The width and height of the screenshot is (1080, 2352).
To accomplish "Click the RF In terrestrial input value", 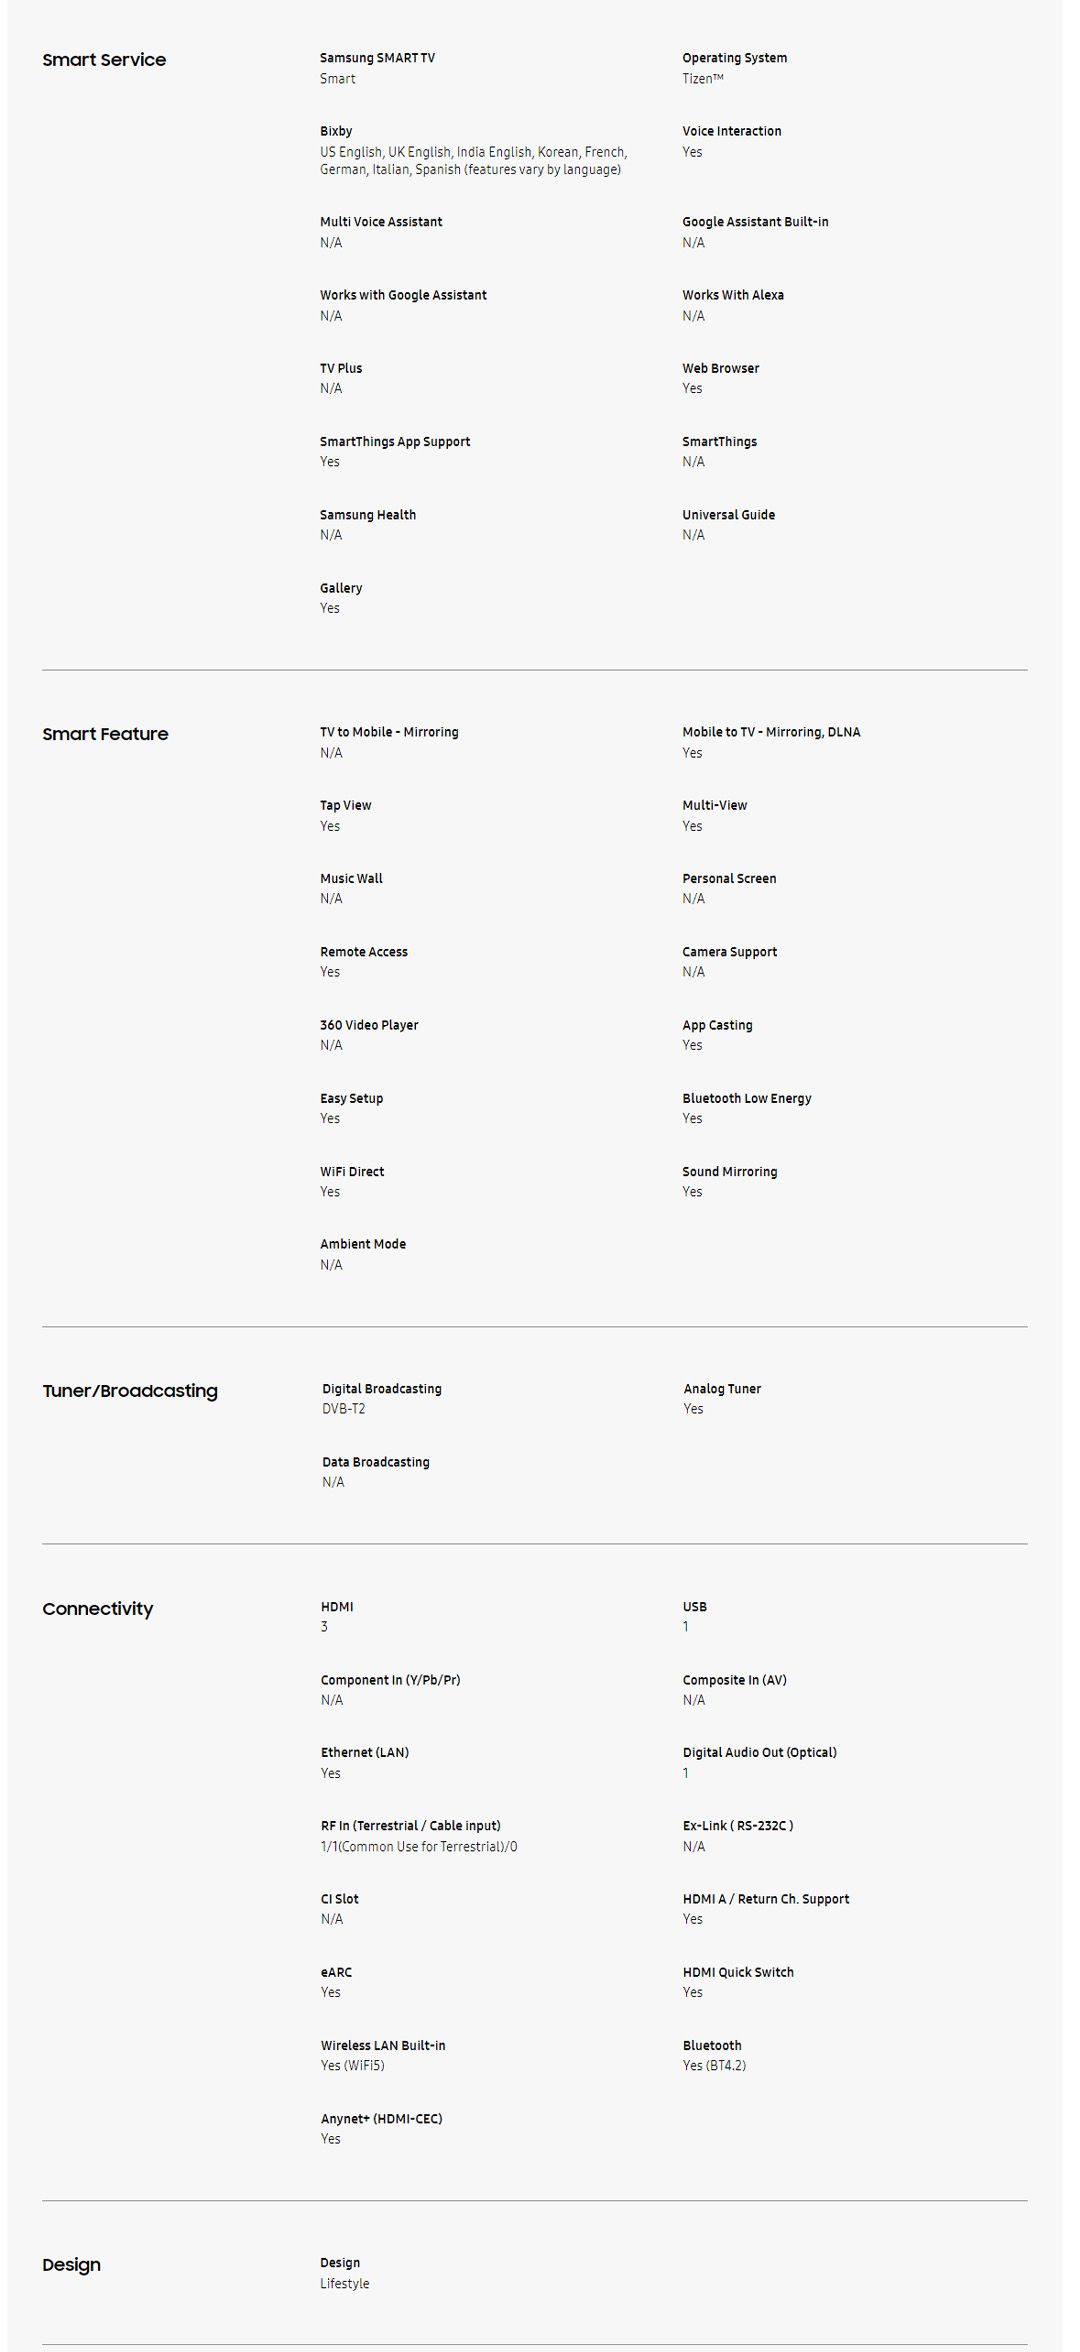I will pos(419,1847).
